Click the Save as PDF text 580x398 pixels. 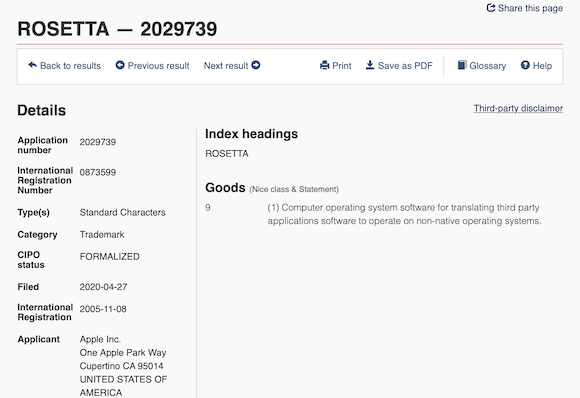click(x=405, y=66)
